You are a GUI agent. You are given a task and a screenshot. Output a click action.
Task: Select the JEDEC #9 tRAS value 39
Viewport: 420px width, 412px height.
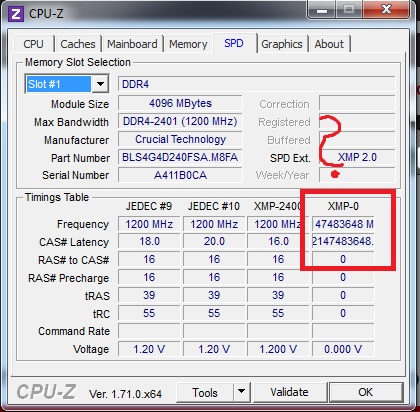(x=149, y=295)
